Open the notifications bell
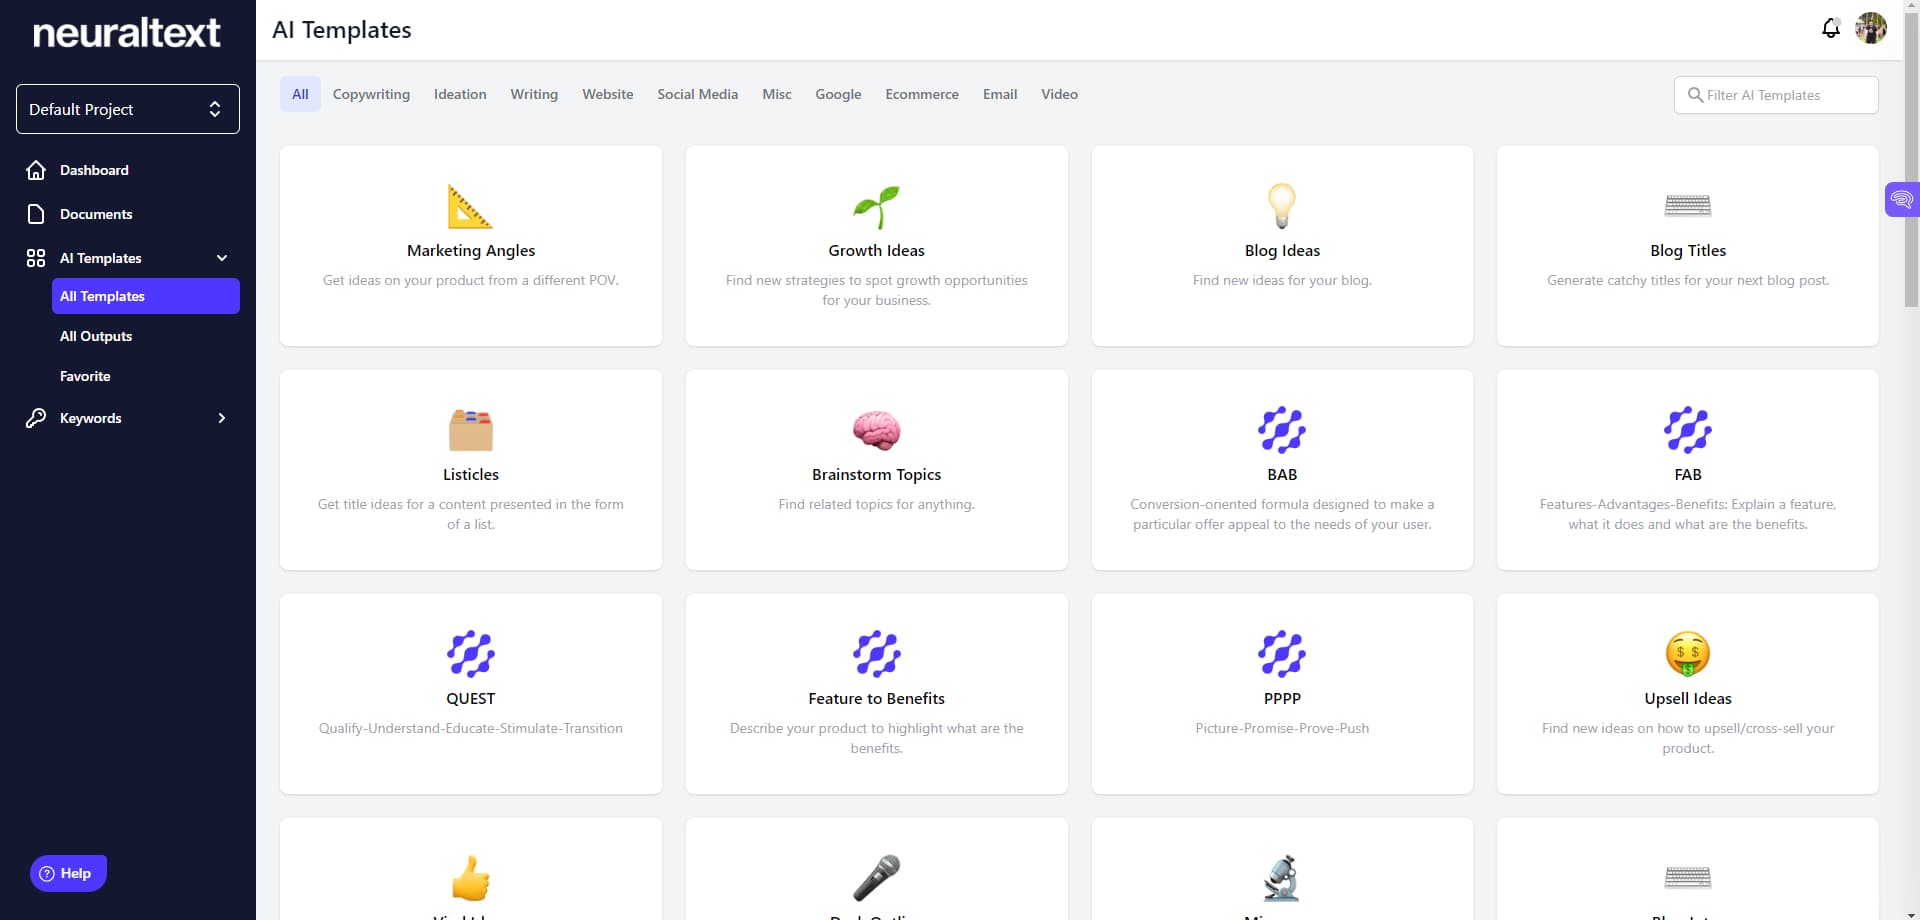Viewport: 1920px width, 920px height. click(1830, 29)
